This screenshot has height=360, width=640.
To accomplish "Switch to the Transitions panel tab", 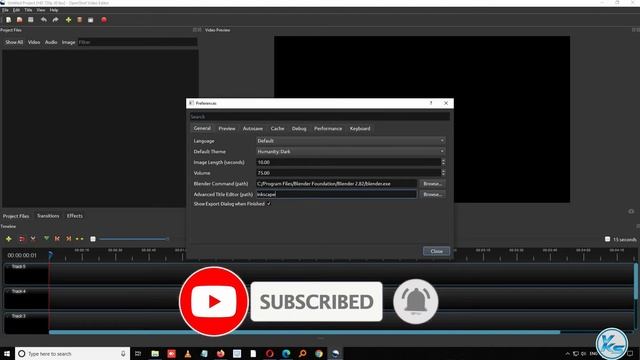I will tap(48, 216).
